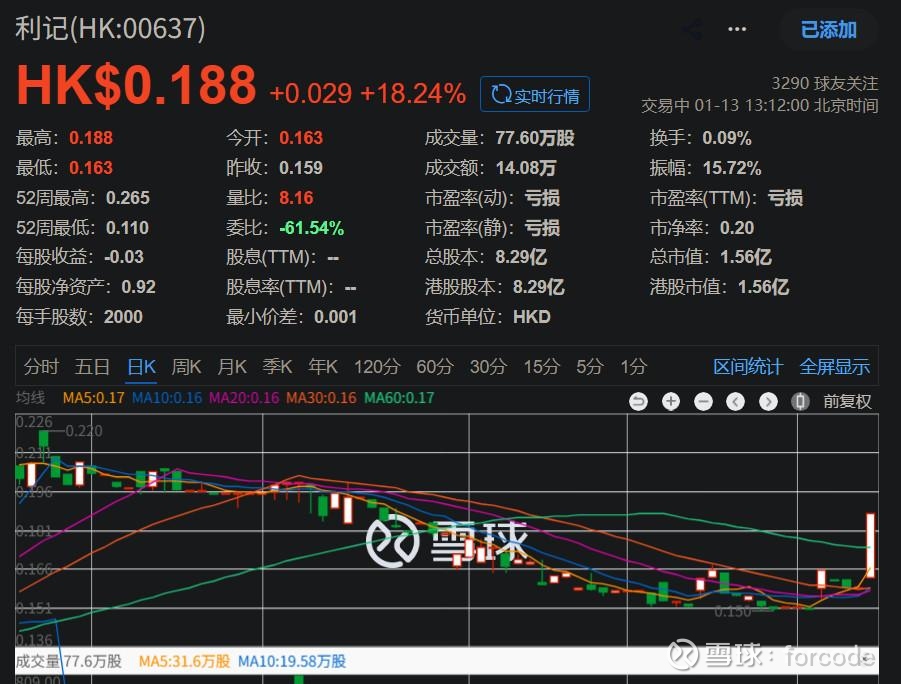Click the MA10:0.16 moving average label
Viewport: 901px width, 684px height.
click(x=167, y=398)
